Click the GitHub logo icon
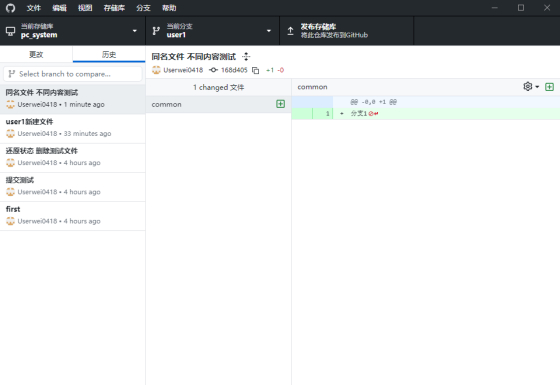The image size is (560, 385). pos(10,8)
